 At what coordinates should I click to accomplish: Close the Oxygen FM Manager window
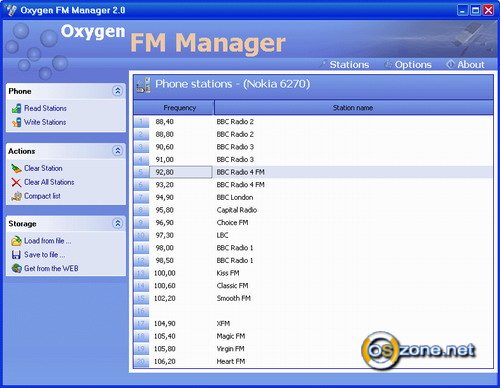(489, 10)
